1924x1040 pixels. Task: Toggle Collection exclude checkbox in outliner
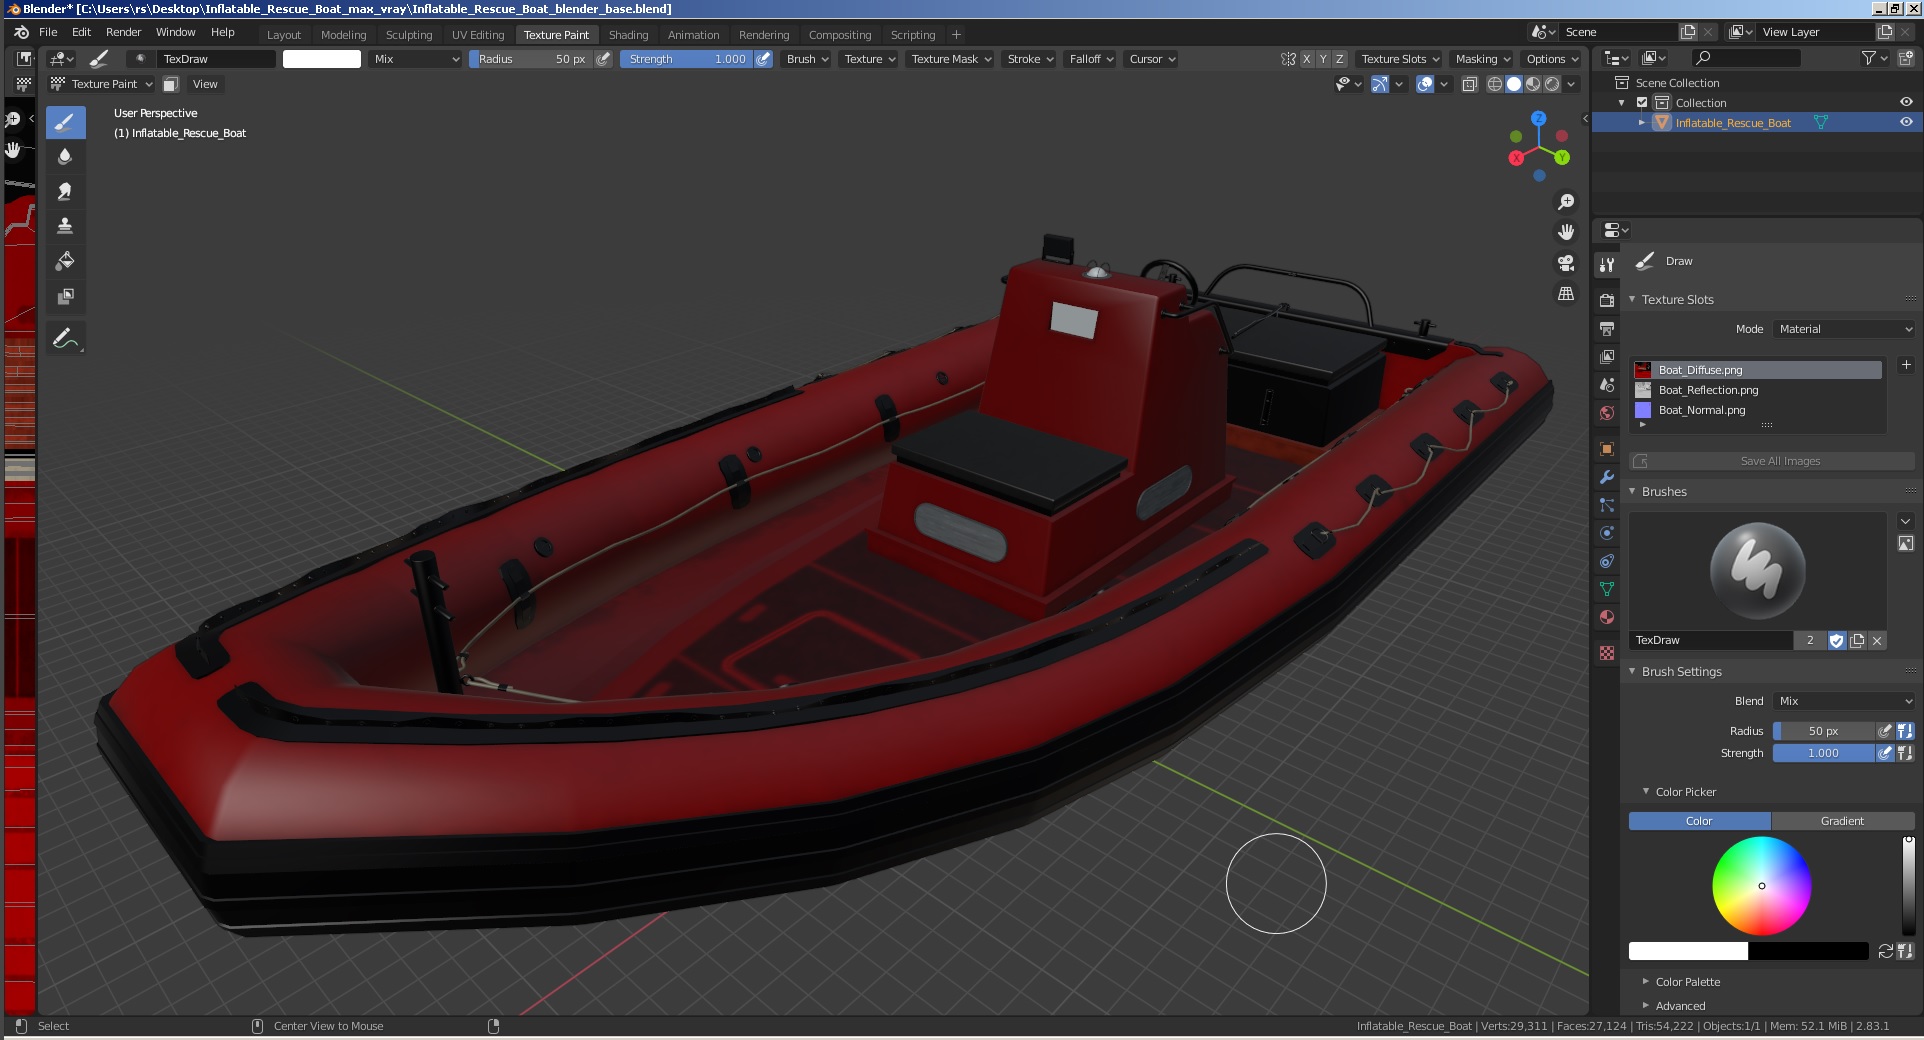coord(1642,103)
